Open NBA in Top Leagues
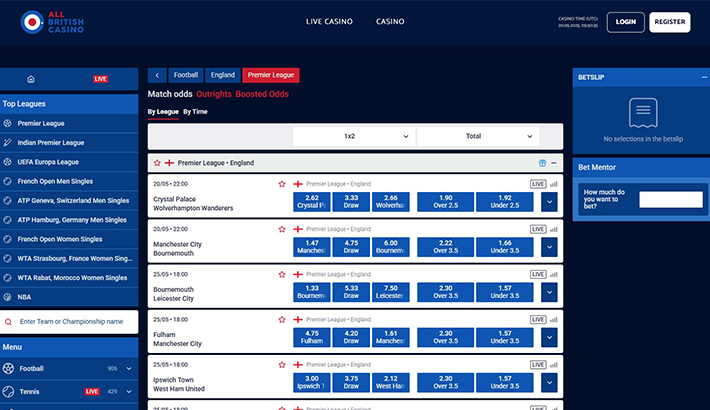This screenshot has height=410, width=710. tap(69, 297)
